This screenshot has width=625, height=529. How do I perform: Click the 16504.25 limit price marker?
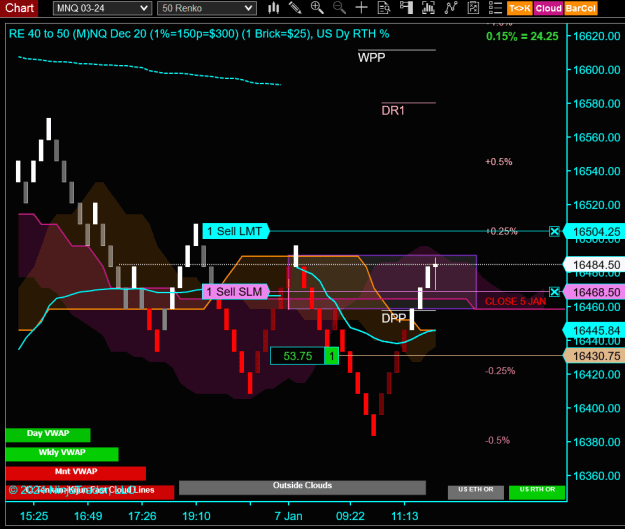[594, 232]
